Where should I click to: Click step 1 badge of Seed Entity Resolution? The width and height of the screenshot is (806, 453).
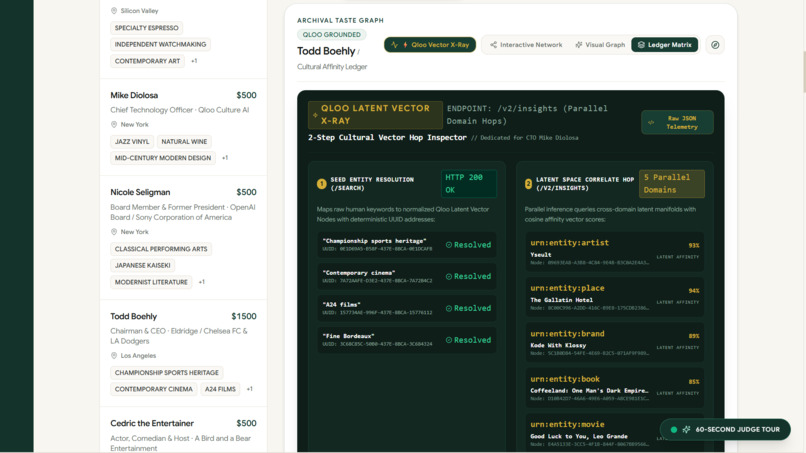(322, 184)
